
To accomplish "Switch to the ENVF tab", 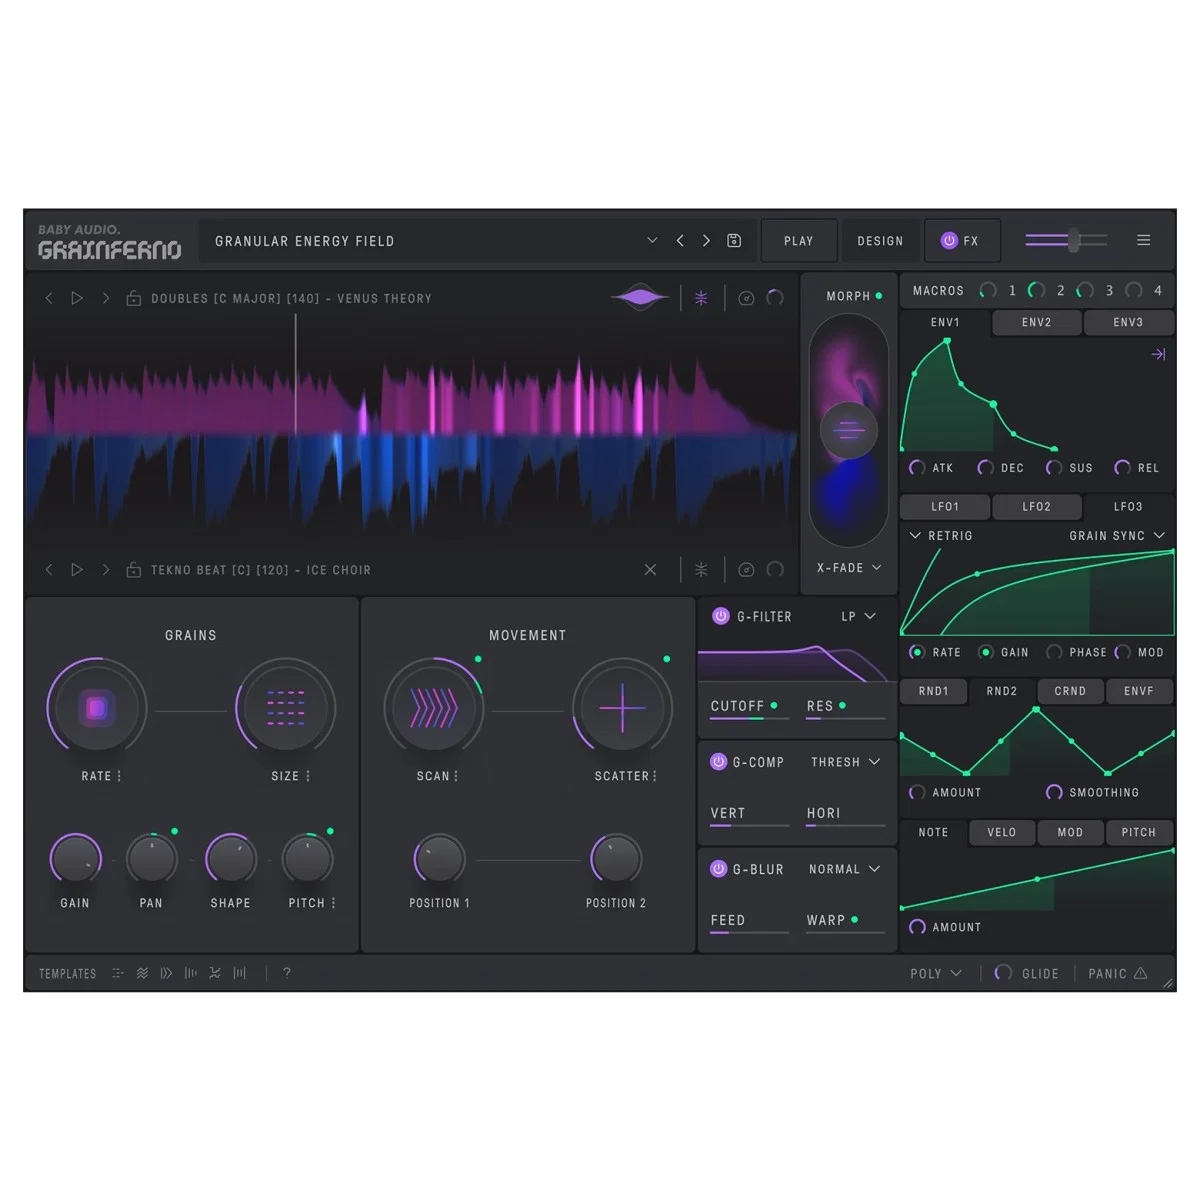I will click(x=1138, y=691).
